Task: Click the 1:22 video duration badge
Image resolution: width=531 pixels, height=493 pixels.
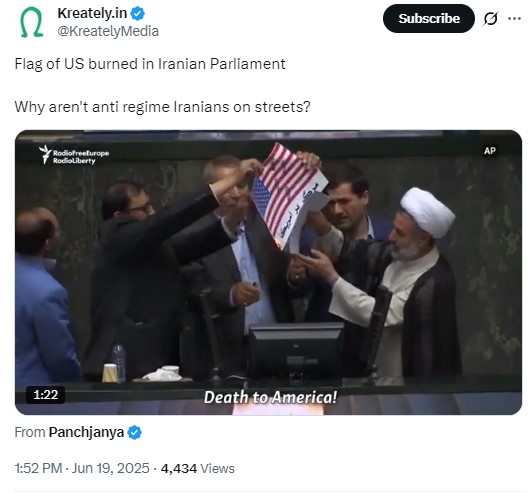Action: coord(45,395)
